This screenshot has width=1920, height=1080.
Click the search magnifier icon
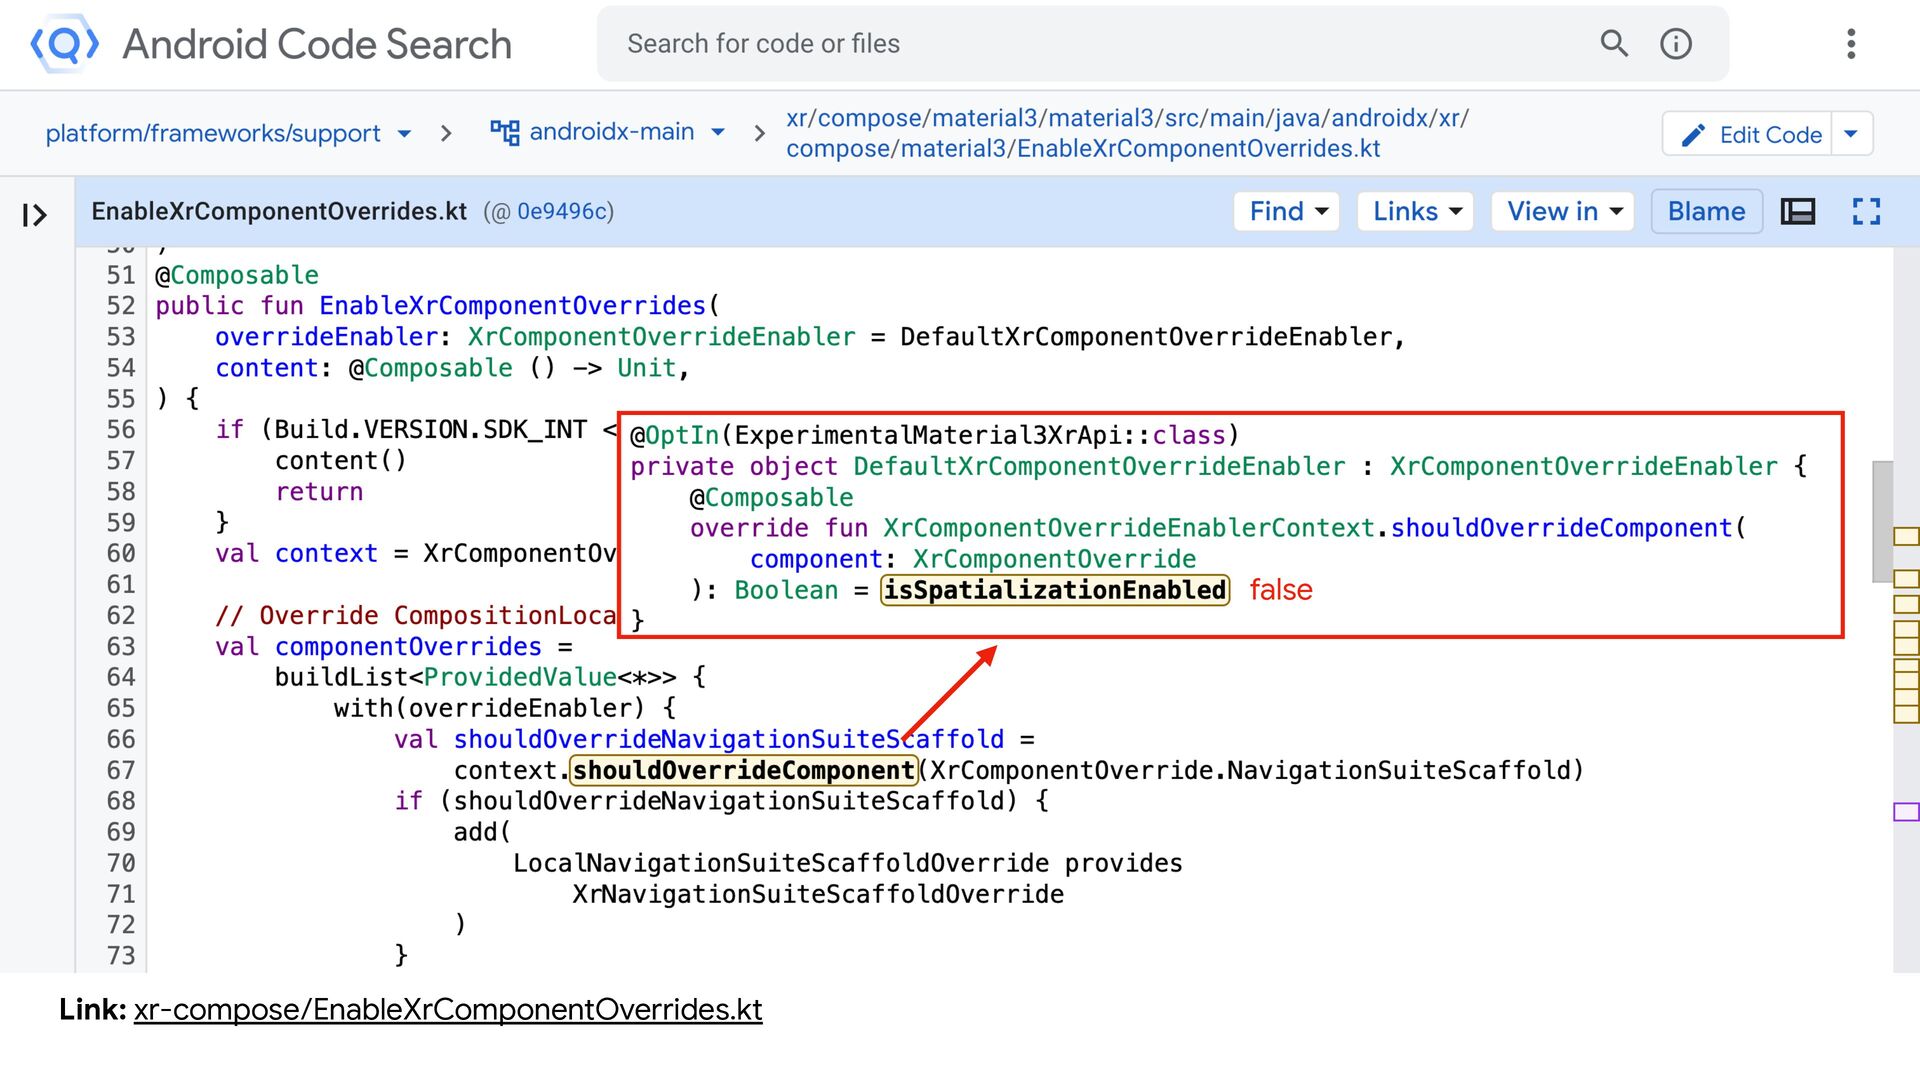point(1614,43)
